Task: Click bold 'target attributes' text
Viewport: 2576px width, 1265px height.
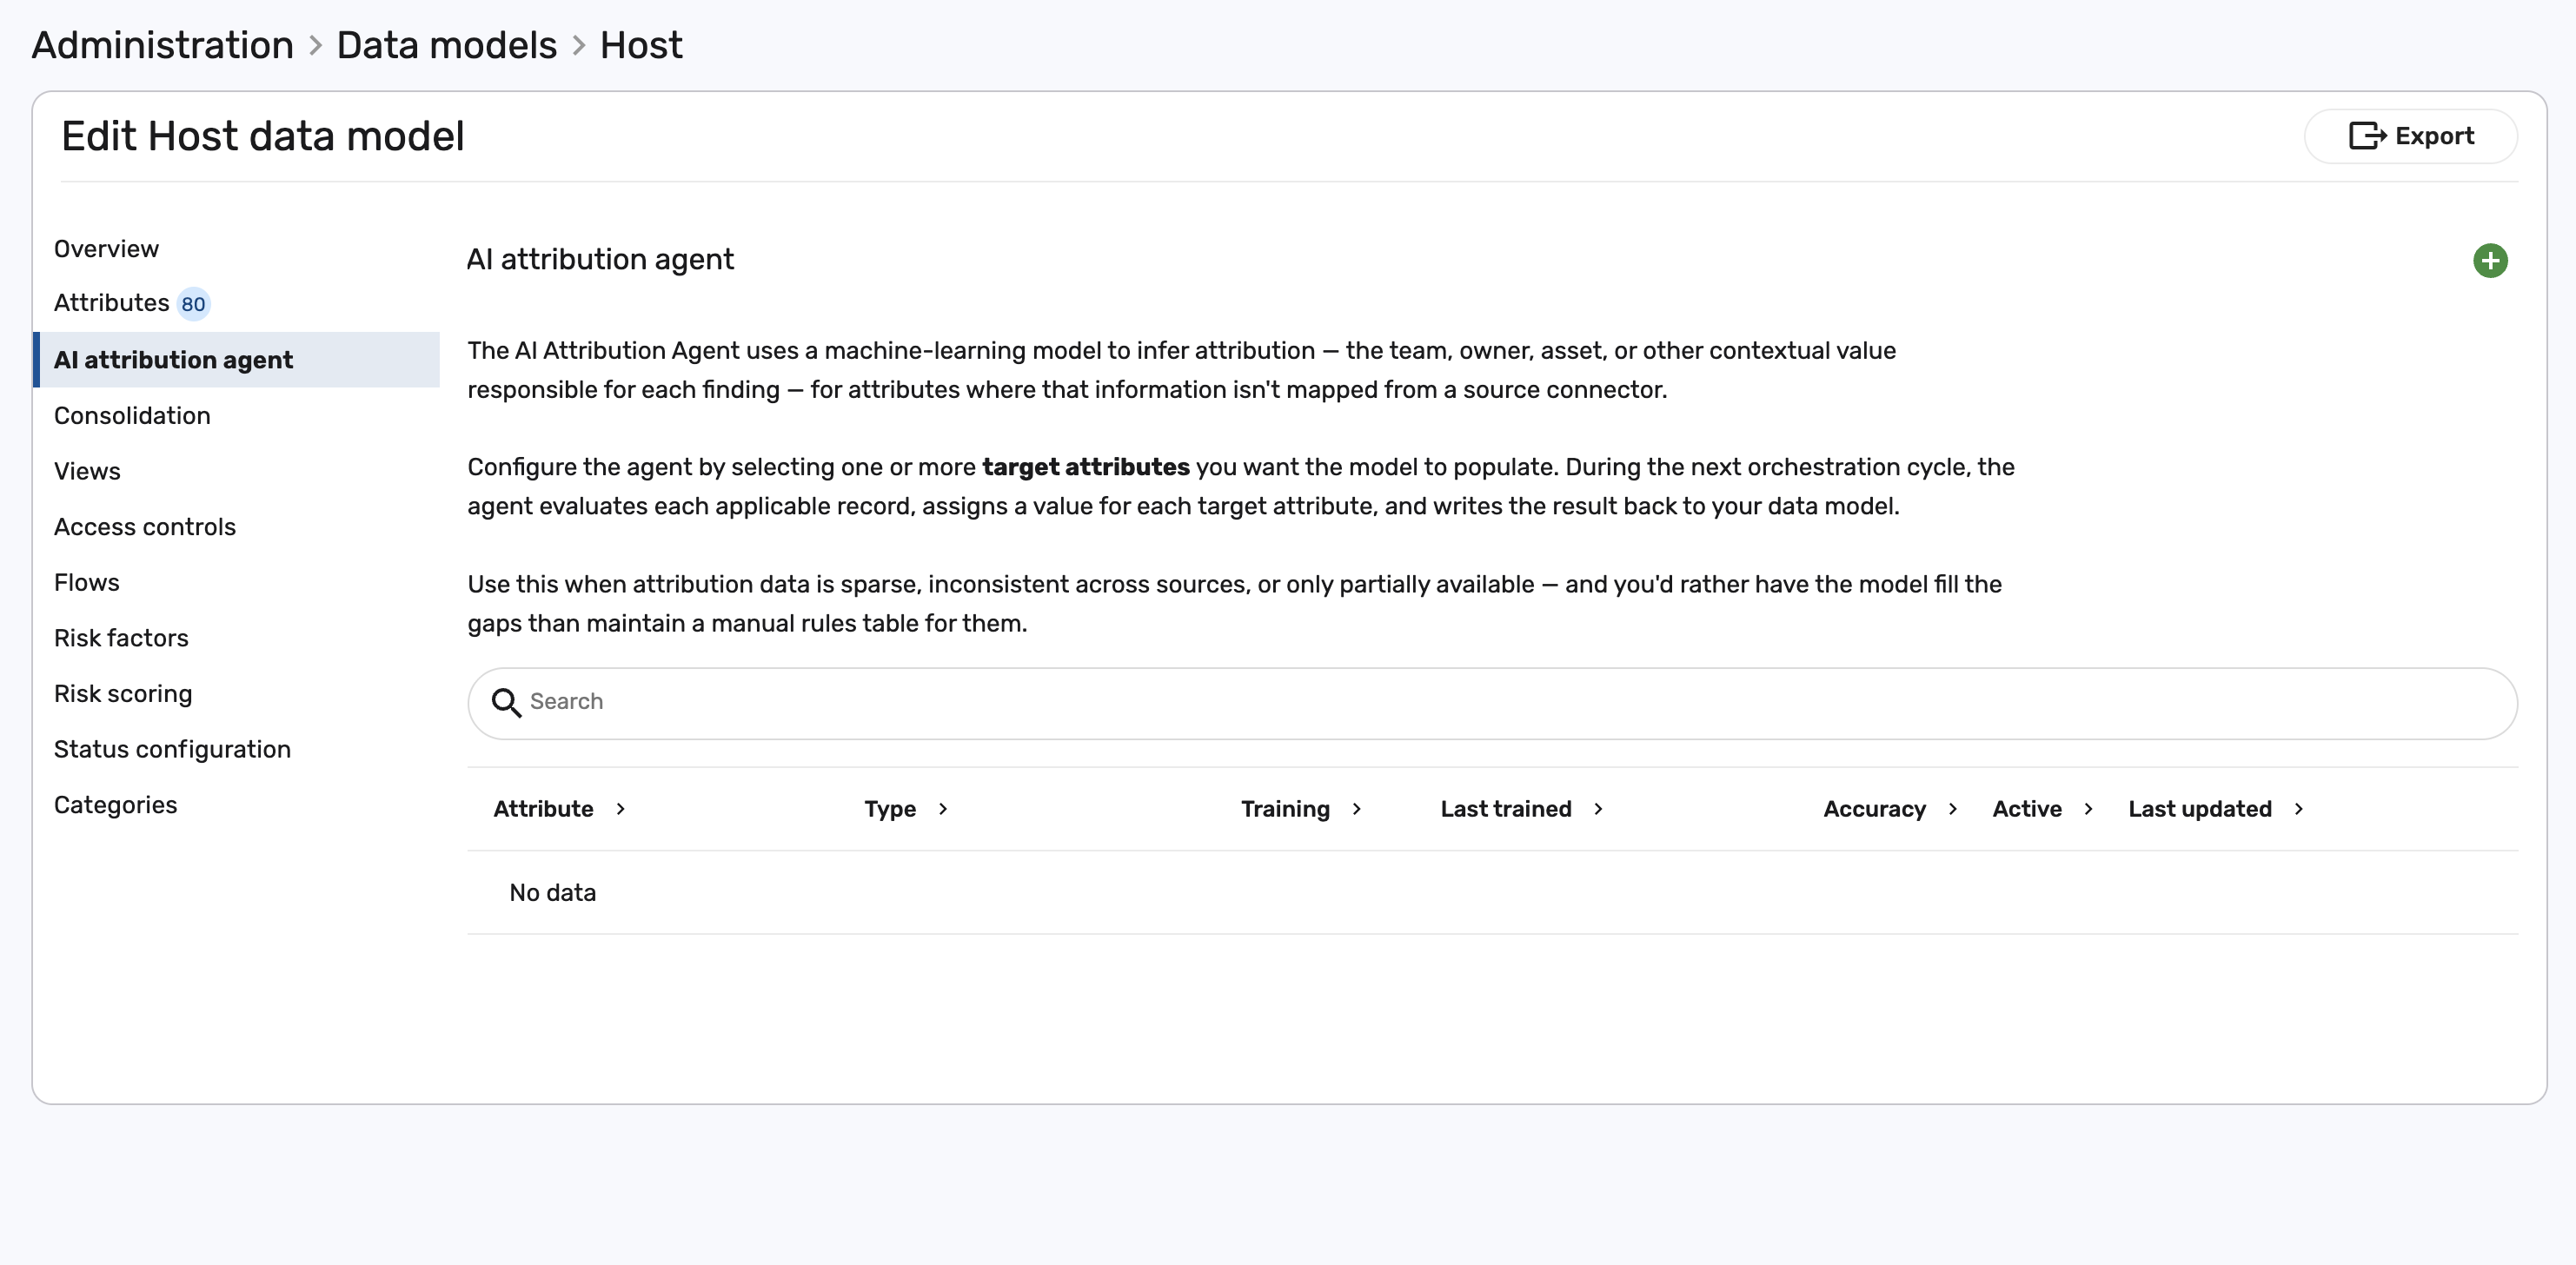Action: tap(1086, 468)
